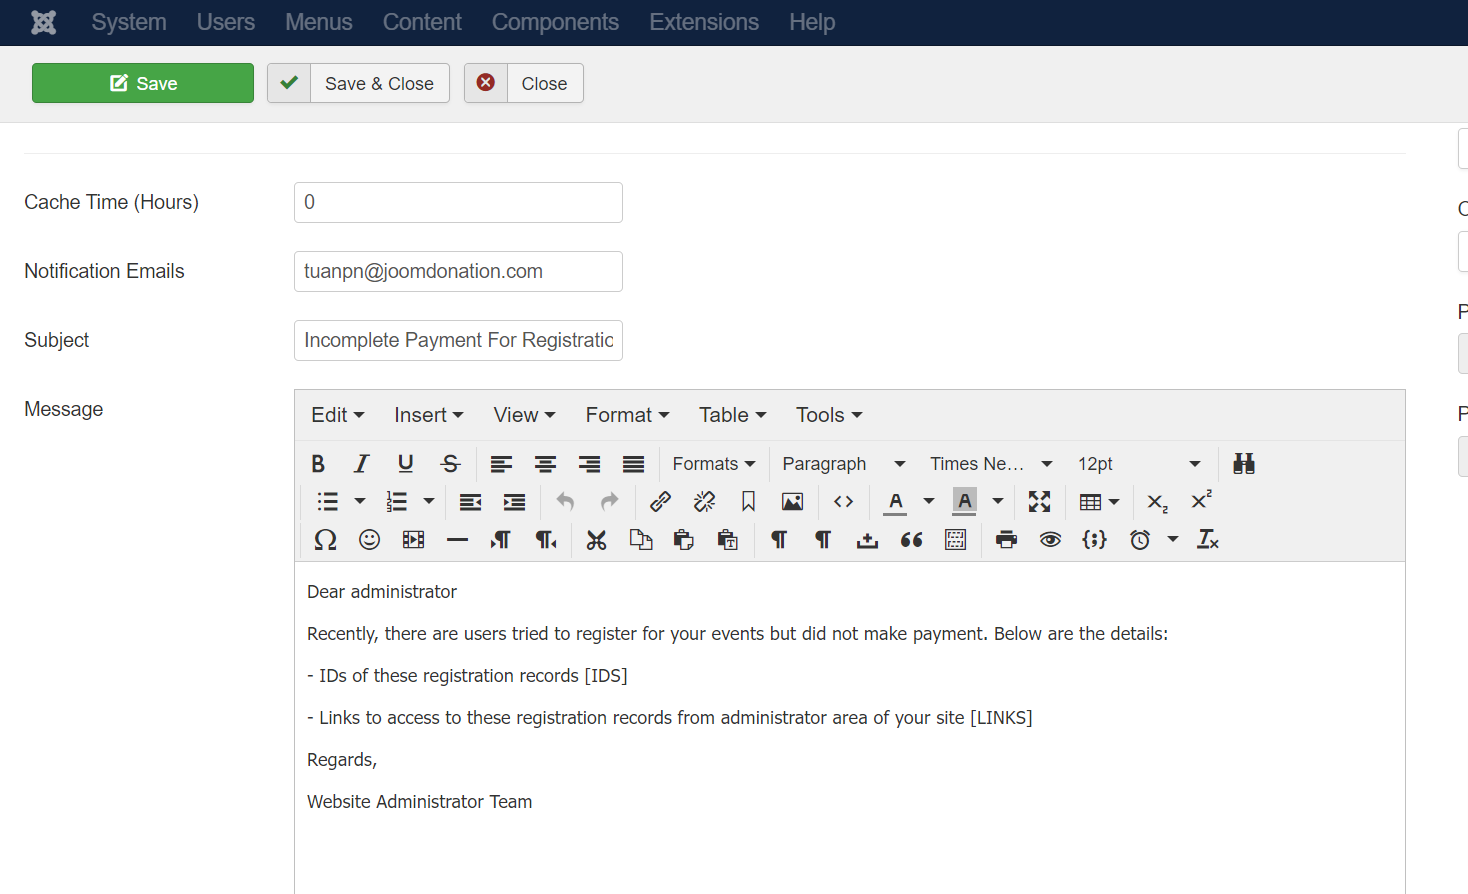
Task: Insert a bullet list
Action: coord(327,502)
